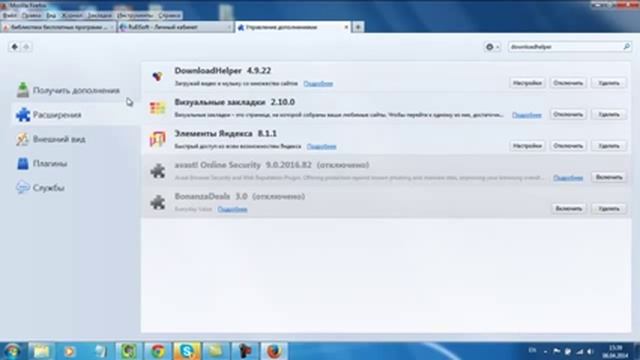Image resolution: width=640 pixels, height=360 pixels.
Task: Click EN language indicator in taskbar
Action: coord(532,351)
